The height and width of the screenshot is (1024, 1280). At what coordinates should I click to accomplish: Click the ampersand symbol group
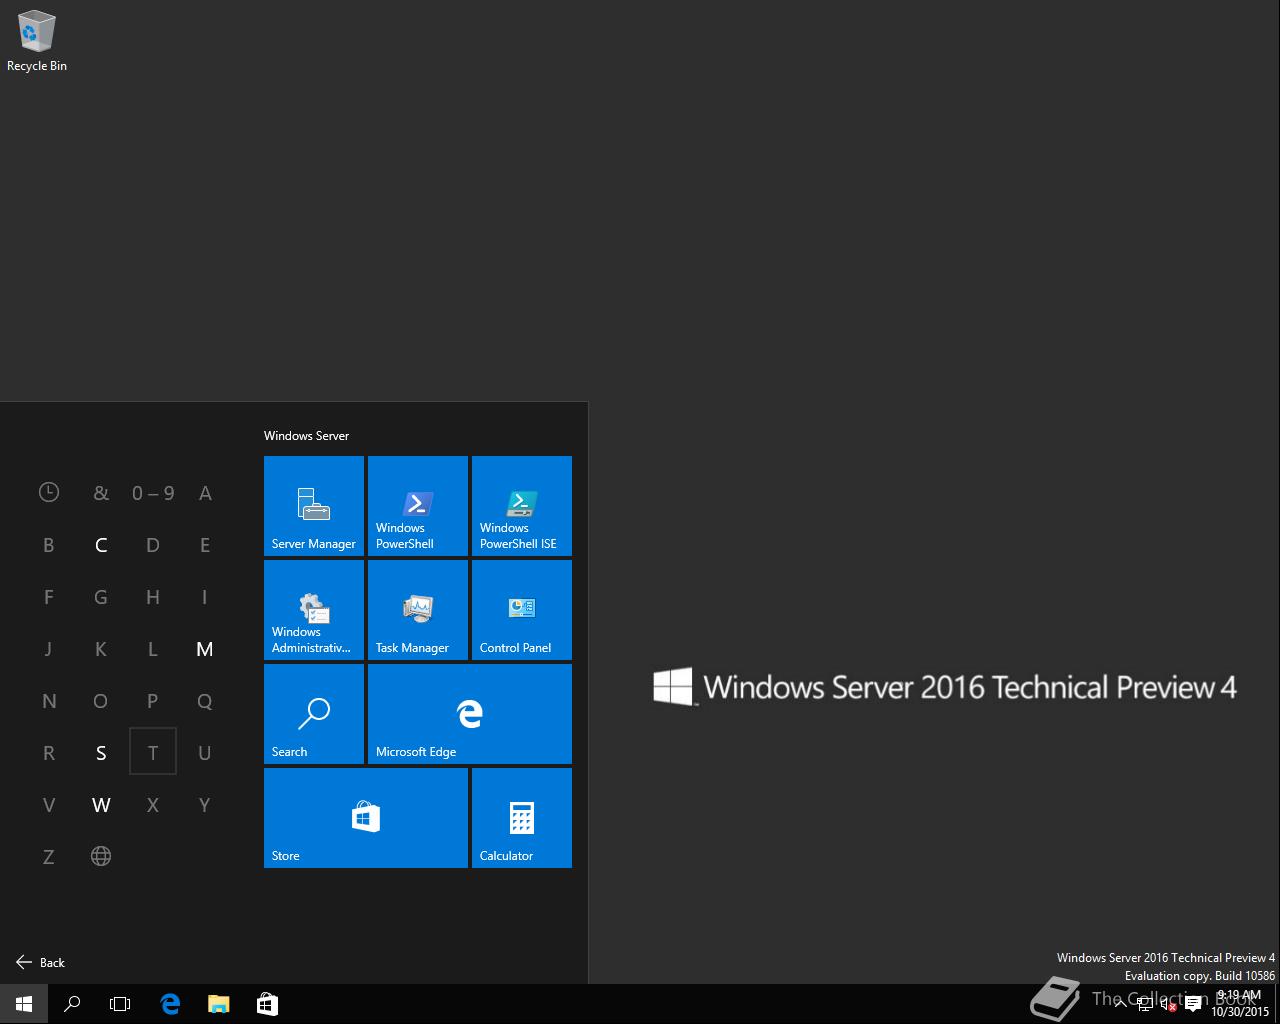(x=101, y=493)
